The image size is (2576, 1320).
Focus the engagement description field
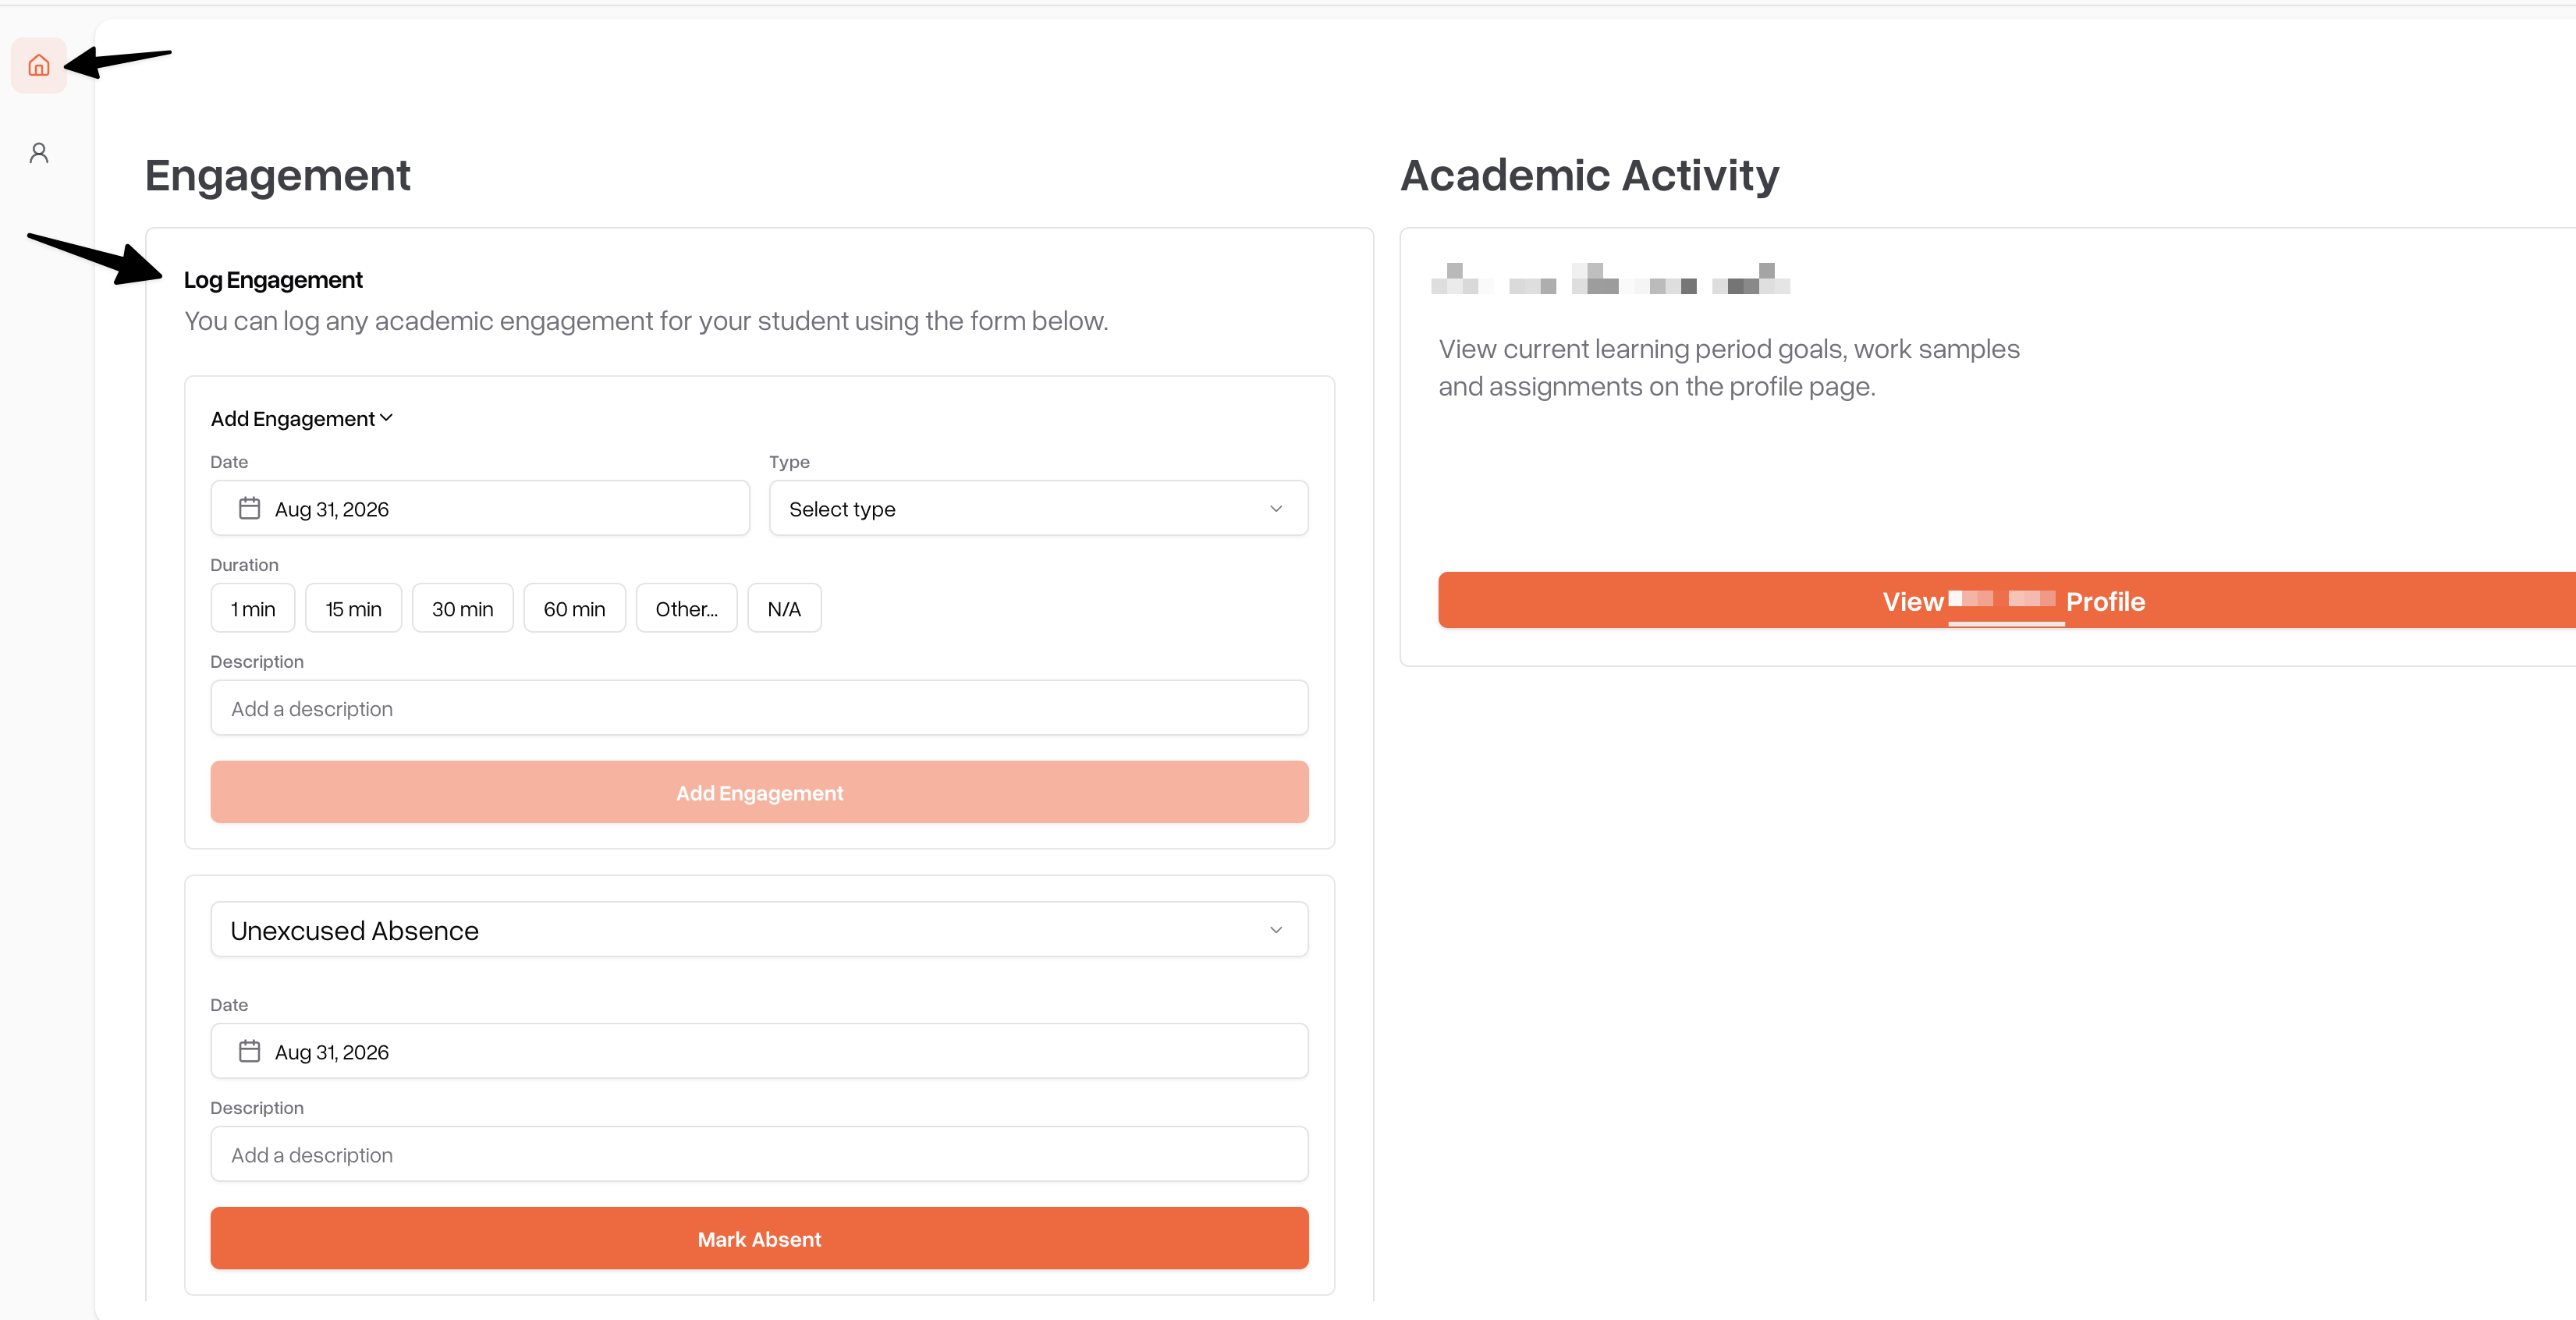coord(759,709)
